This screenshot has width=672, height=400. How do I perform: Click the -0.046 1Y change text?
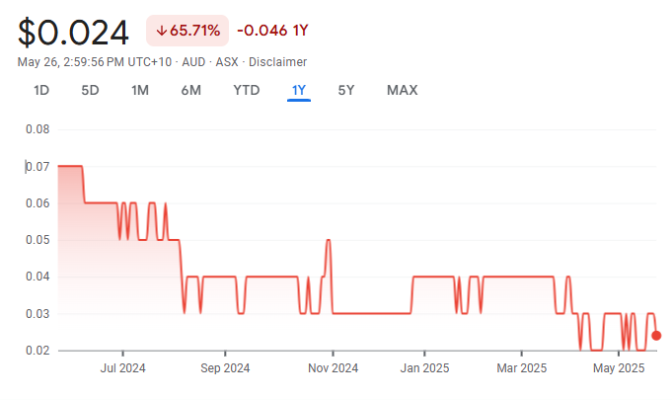coord(273,30)
